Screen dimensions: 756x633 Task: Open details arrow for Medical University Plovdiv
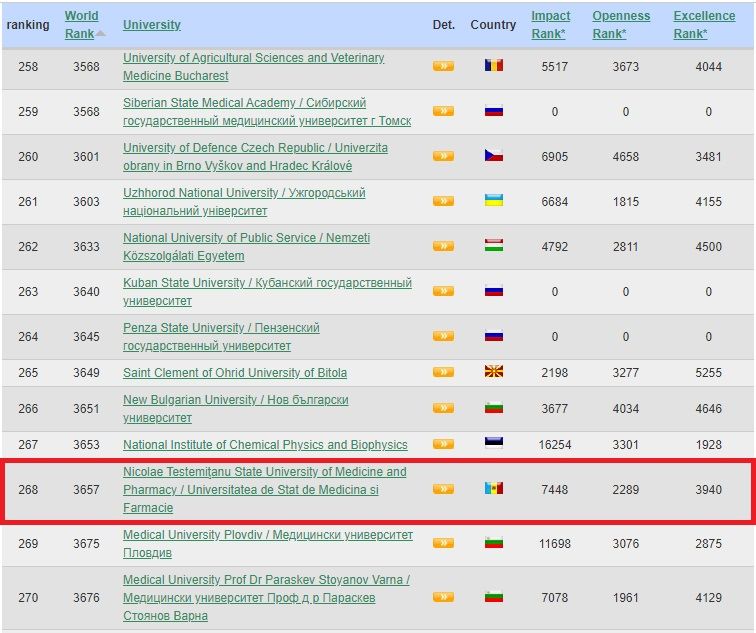click(x=443, y=543)
